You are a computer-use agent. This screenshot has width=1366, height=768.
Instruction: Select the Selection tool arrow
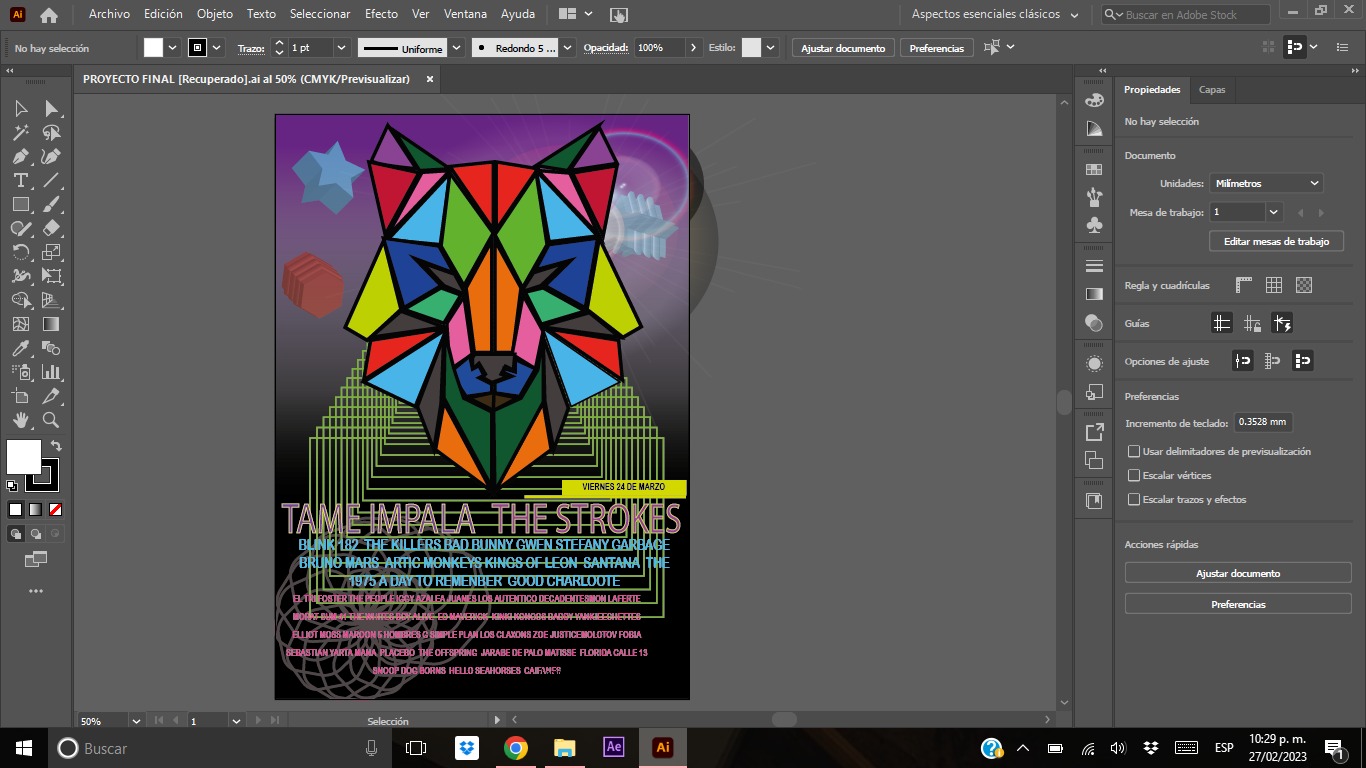point(20,108)
